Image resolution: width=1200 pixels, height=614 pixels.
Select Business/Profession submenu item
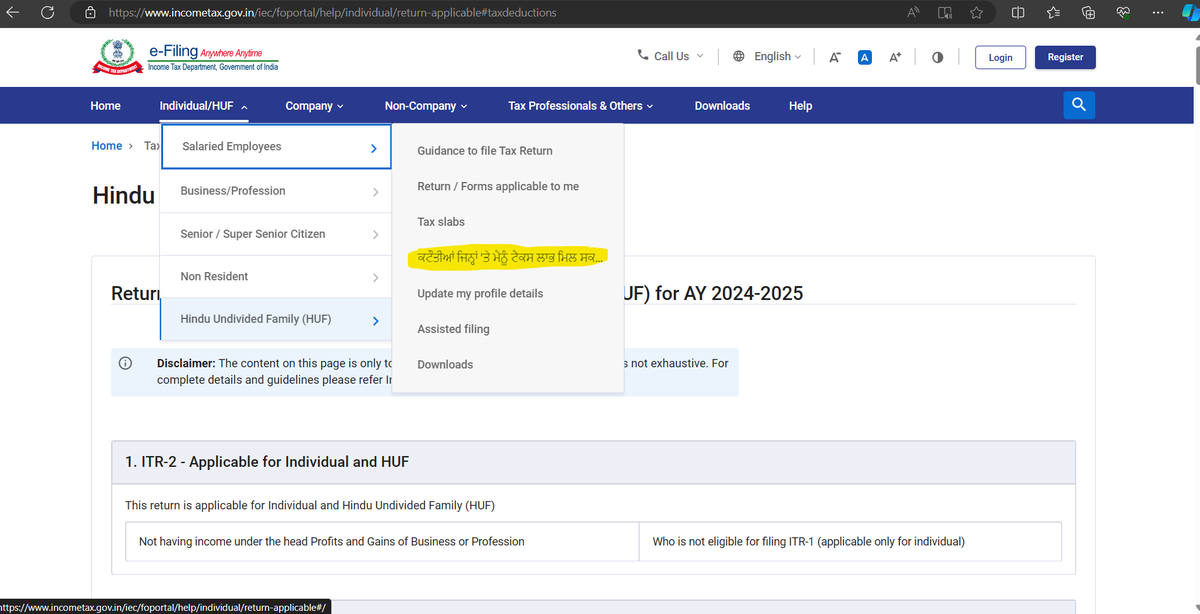(275, 190)
